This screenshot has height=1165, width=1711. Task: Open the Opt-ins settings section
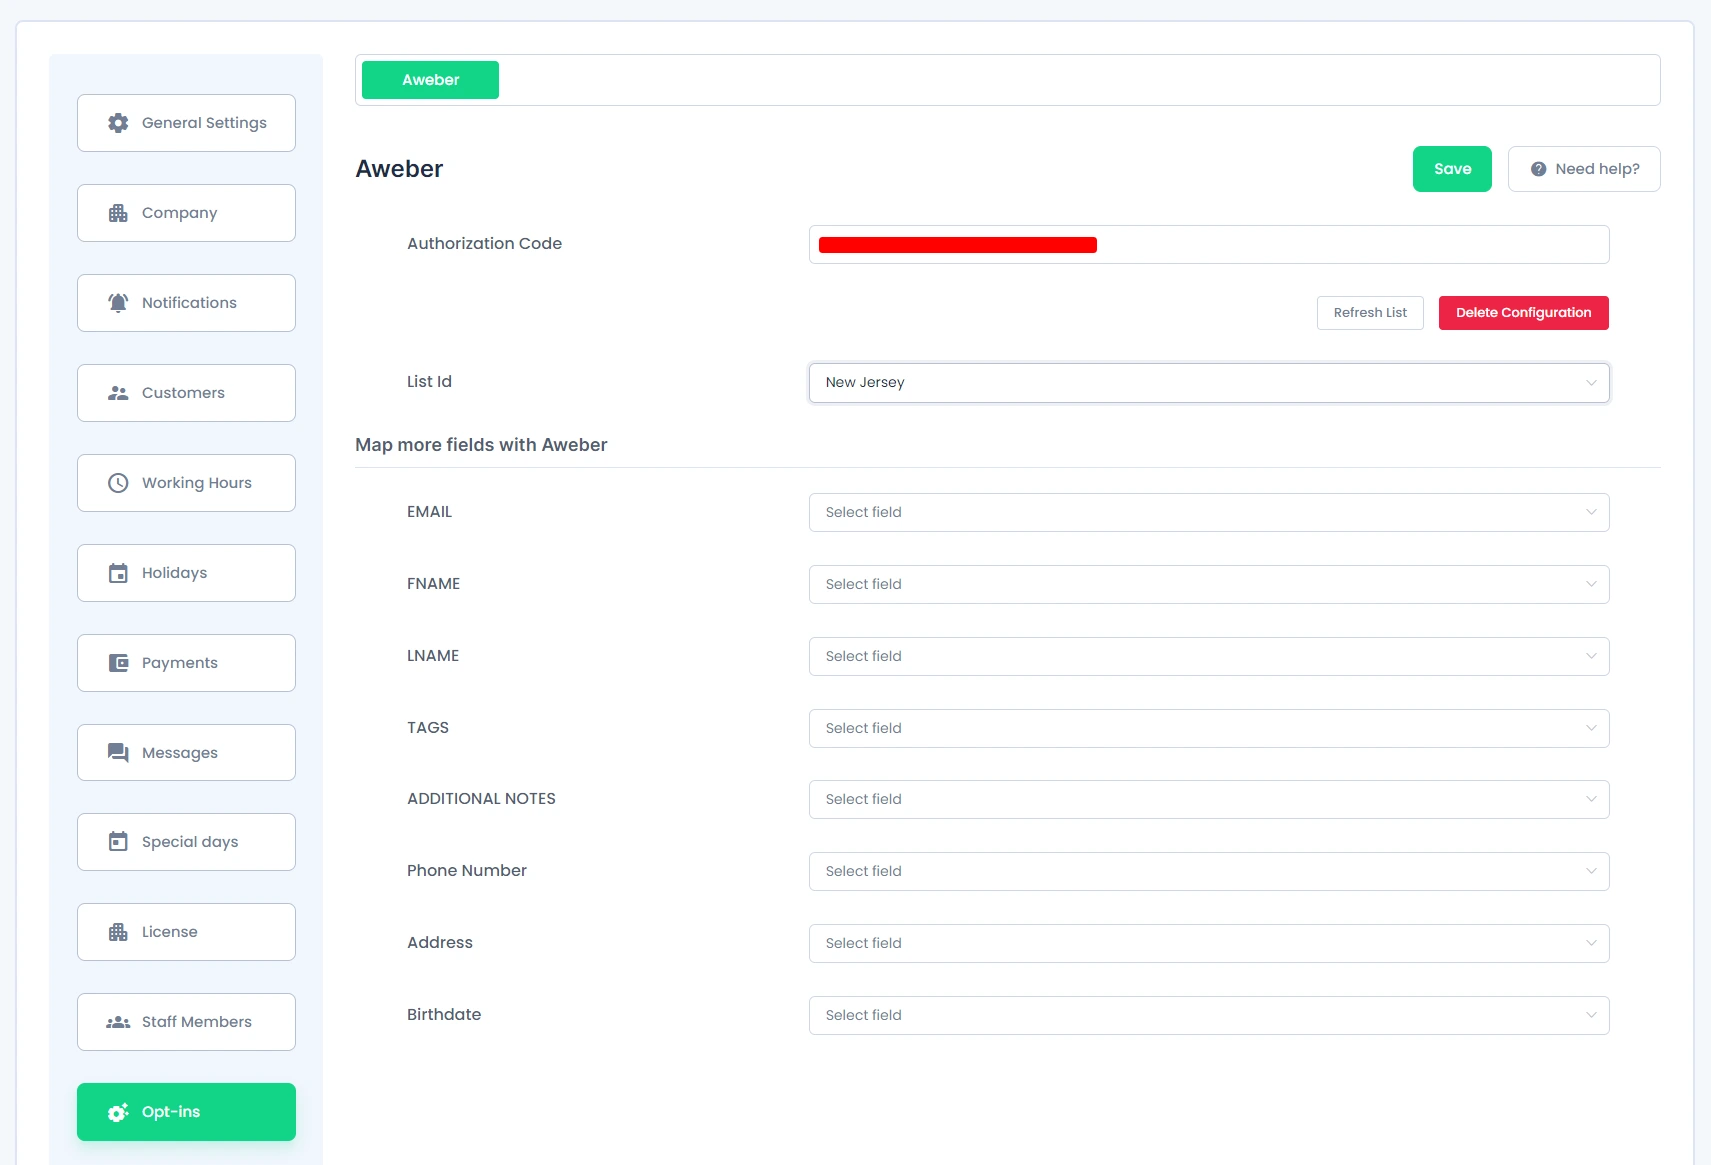coord(186,1112)
